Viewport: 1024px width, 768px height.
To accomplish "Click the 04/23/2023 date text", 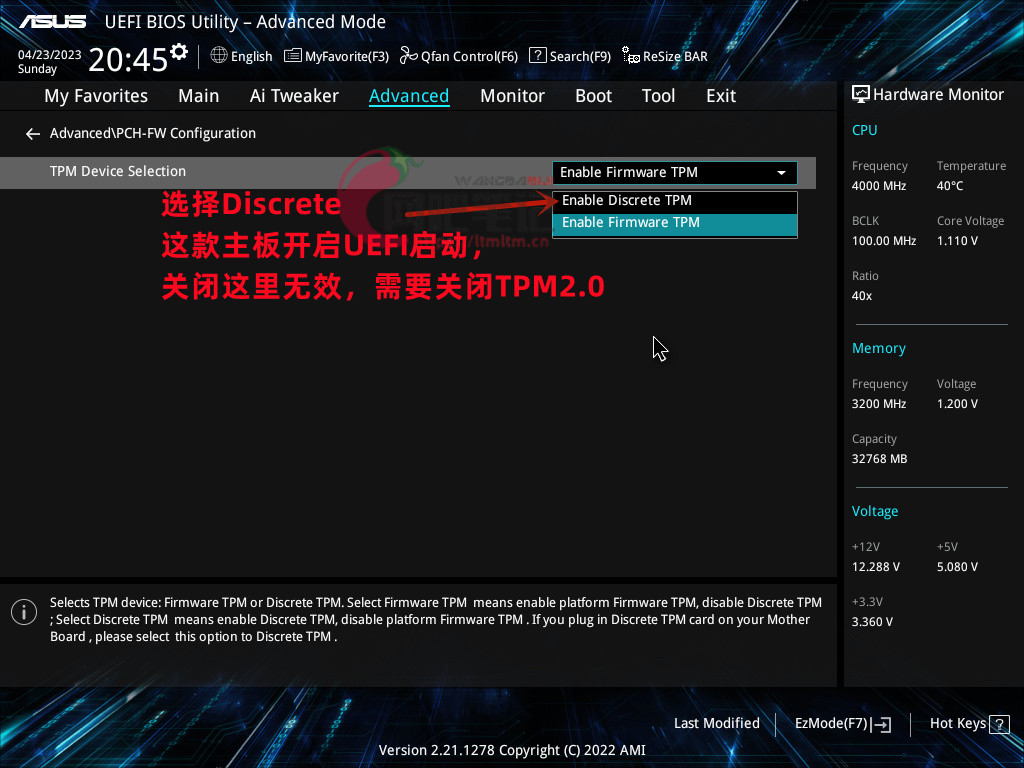I will [50, 55].
